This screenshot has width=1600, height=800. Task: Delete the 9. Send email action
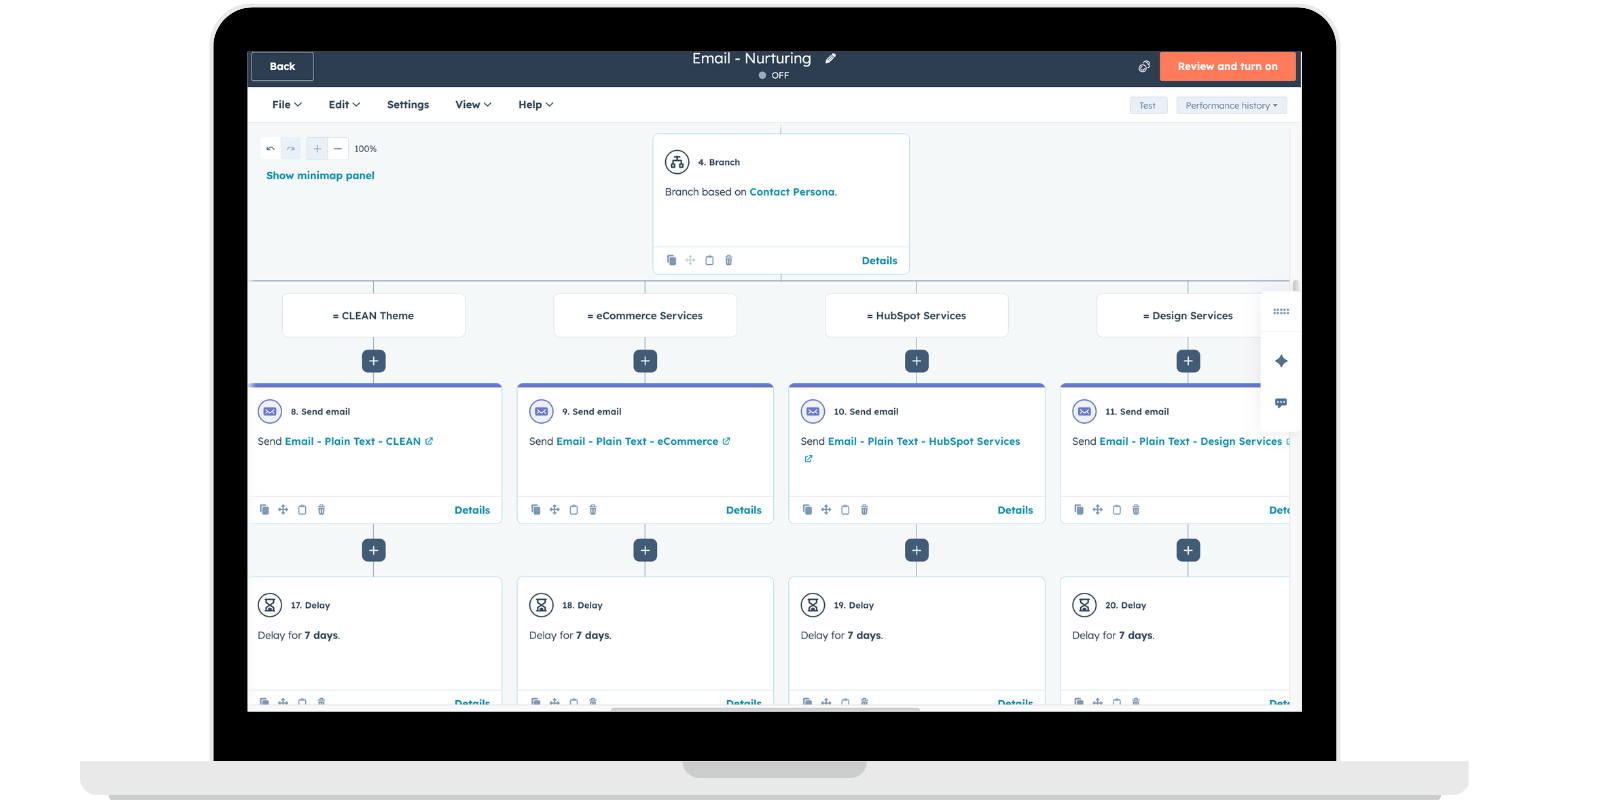593,509
